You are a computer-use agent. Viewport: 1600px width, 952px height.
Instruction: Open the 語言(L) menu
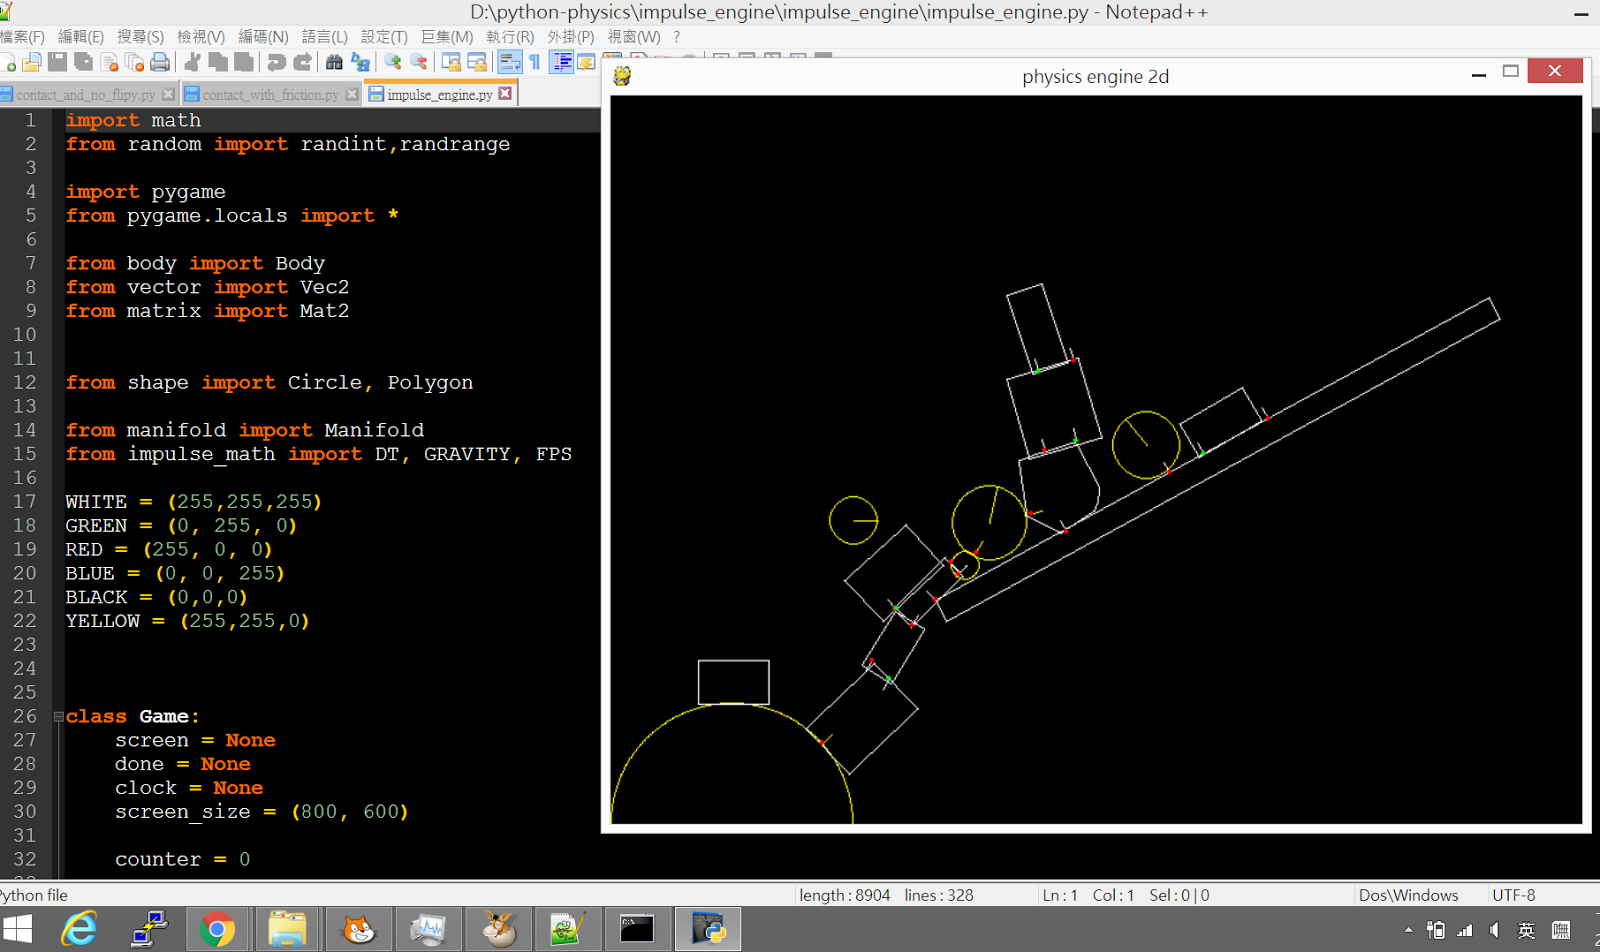(324, 37)
